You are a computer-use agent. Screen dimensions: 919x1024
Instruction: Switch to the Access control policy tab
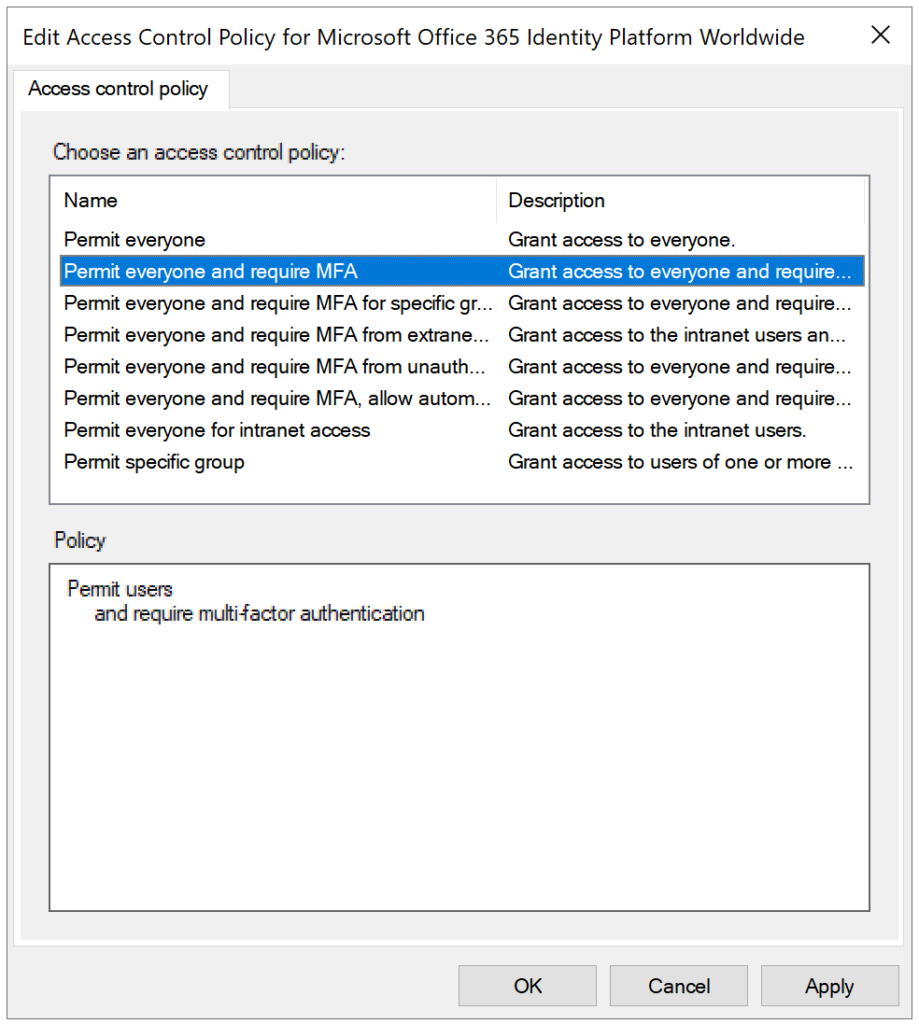pyautogui.click(x=120, y=89)
